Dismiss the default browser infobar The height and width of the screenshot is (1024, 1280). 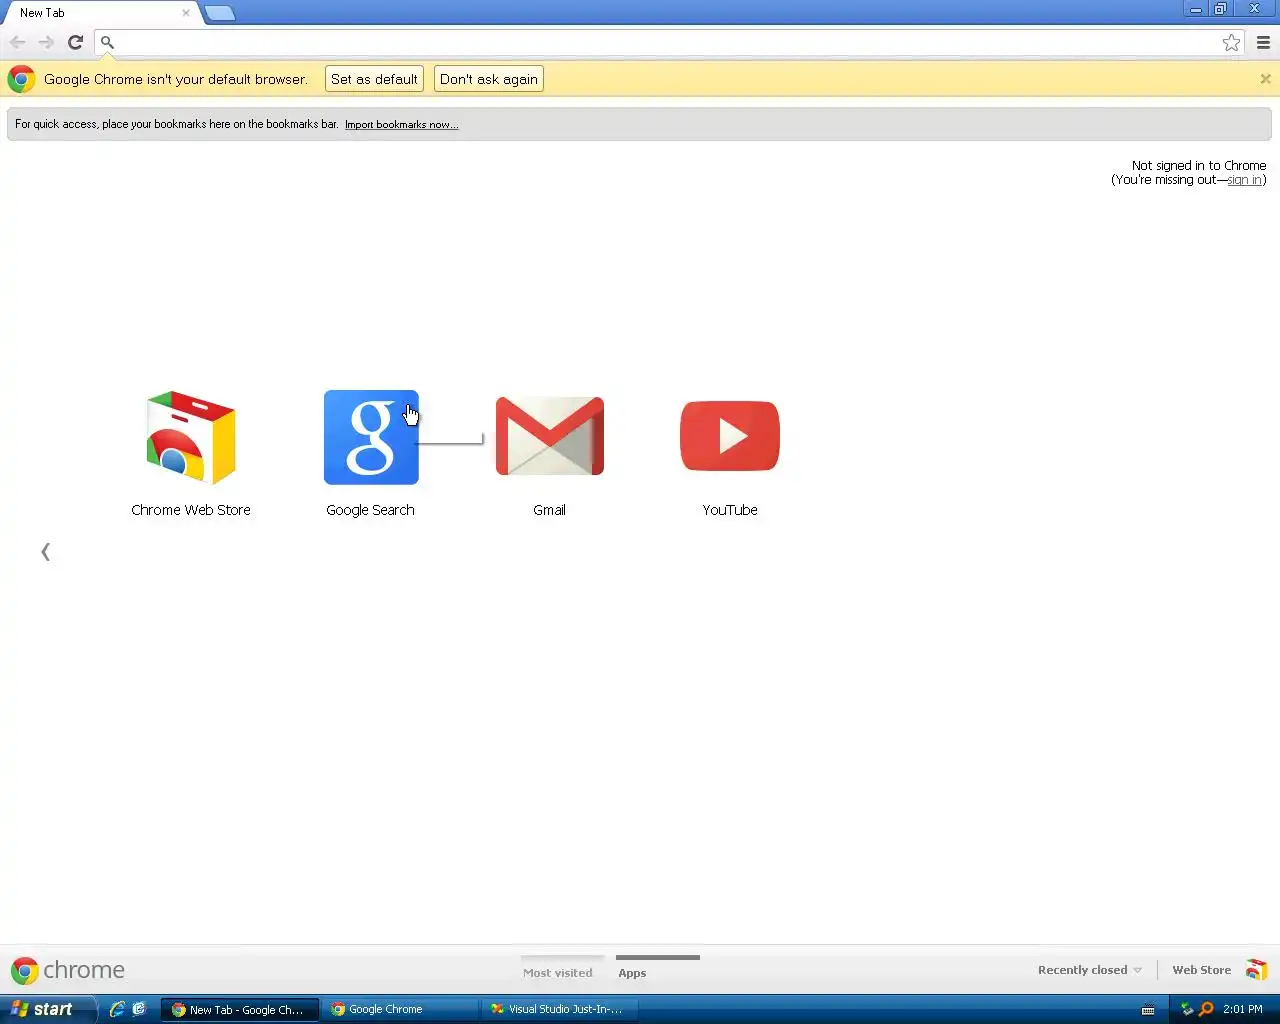click(x=1265, y=79)
